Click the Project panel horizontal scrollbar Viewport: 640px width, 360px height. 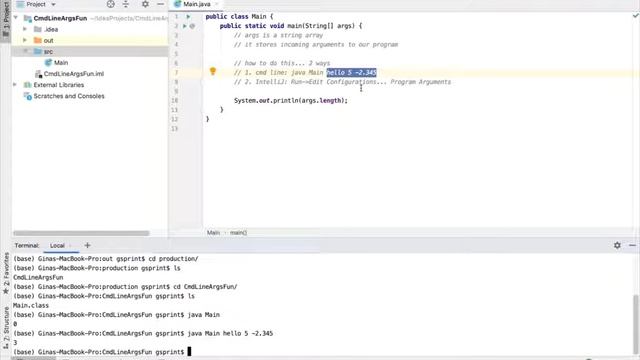(x=81, y=233)
